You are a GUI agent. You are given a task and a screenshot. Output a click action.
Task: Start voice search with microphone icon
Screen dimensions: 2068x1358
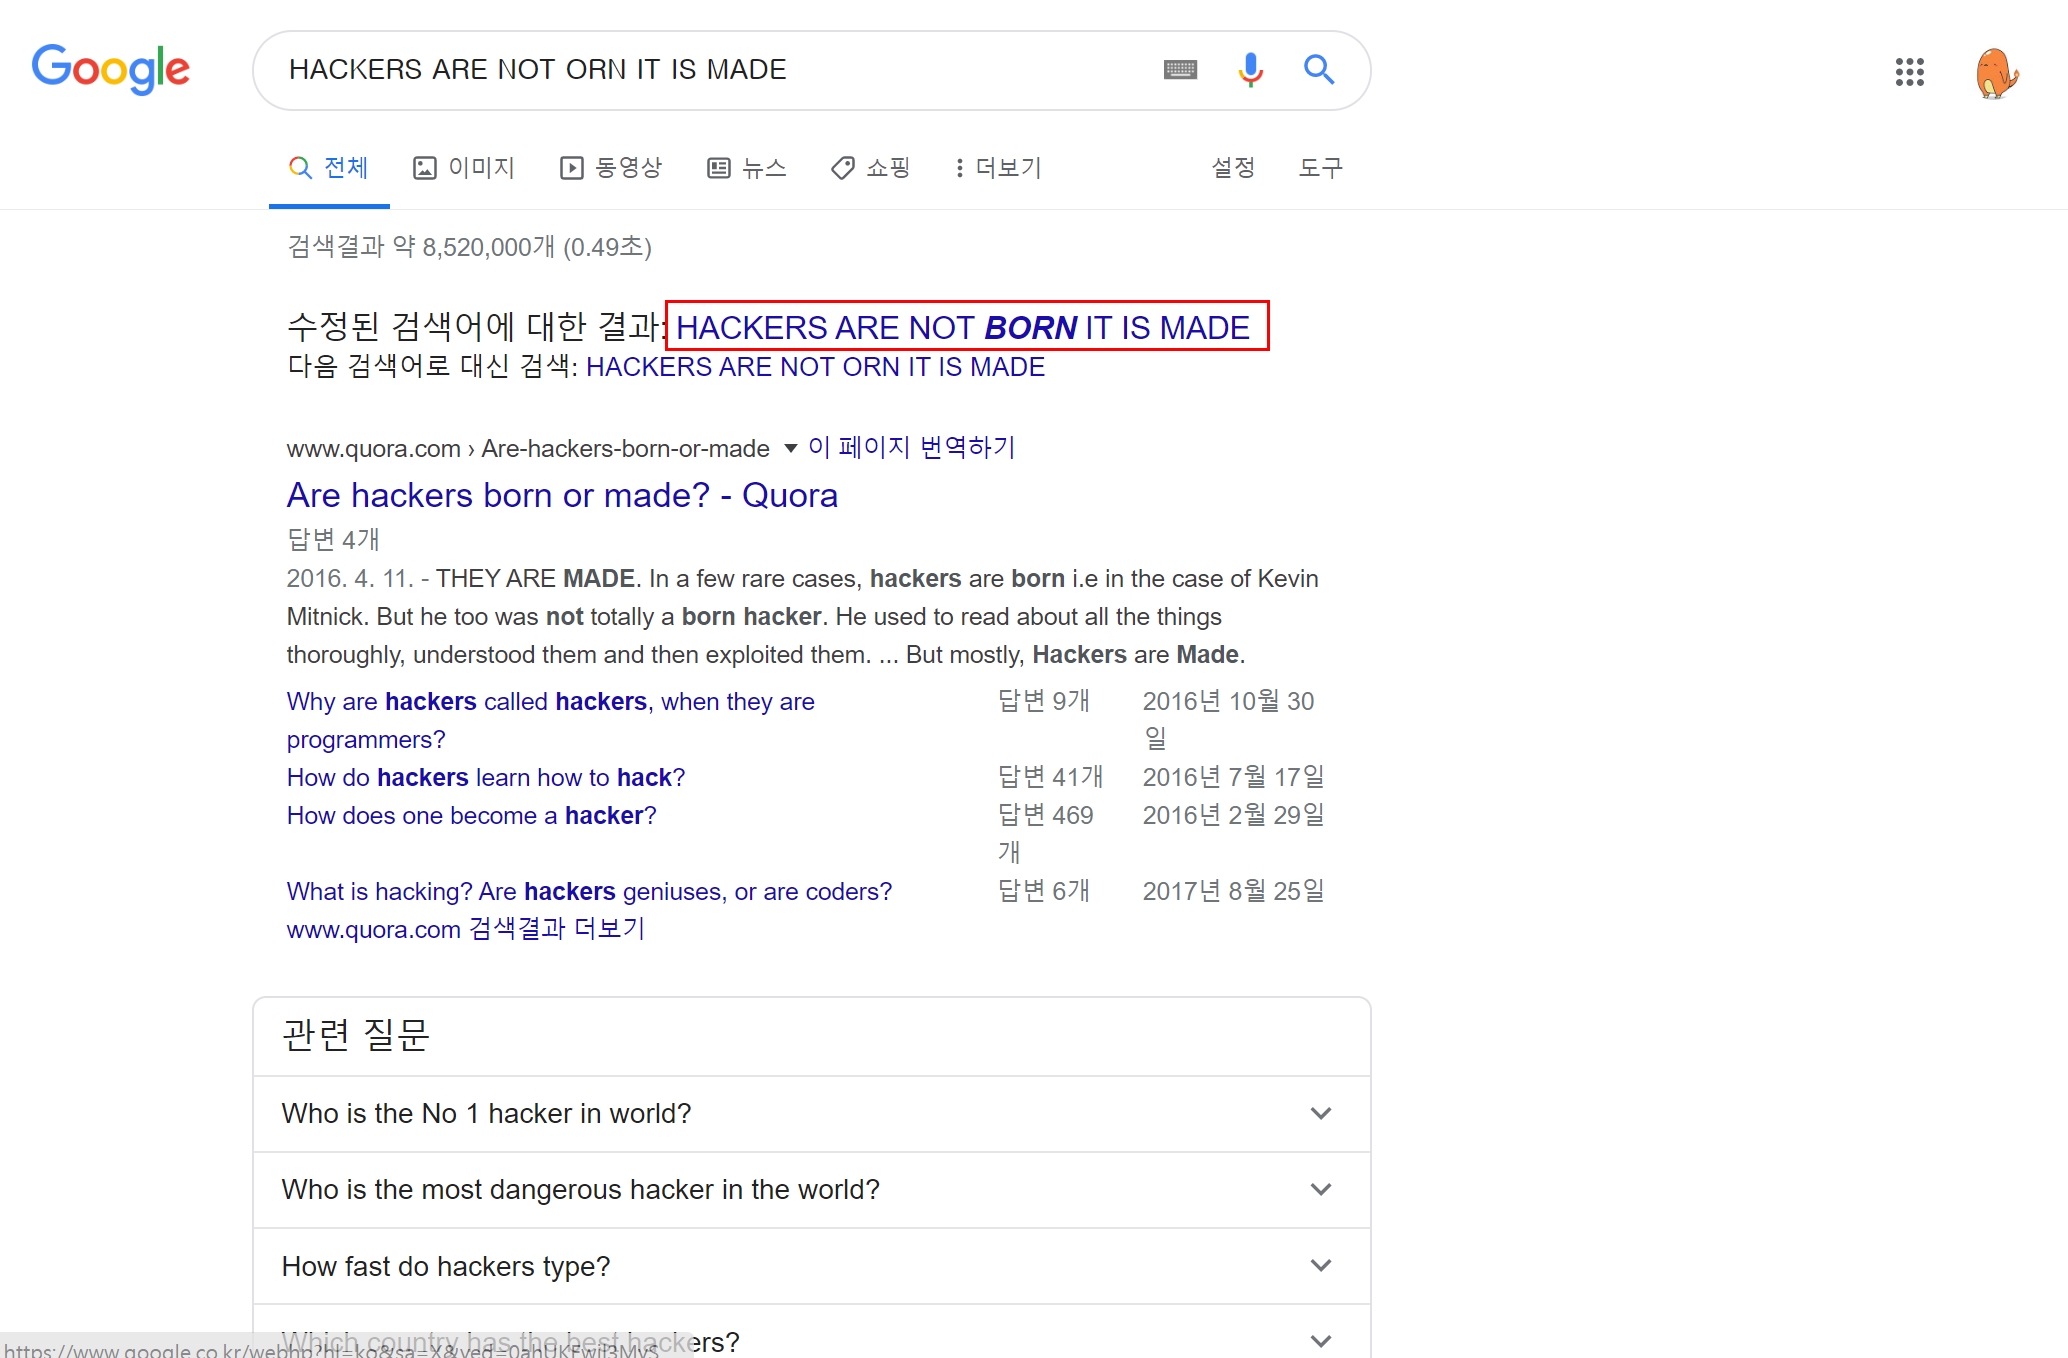point(1250,69)
